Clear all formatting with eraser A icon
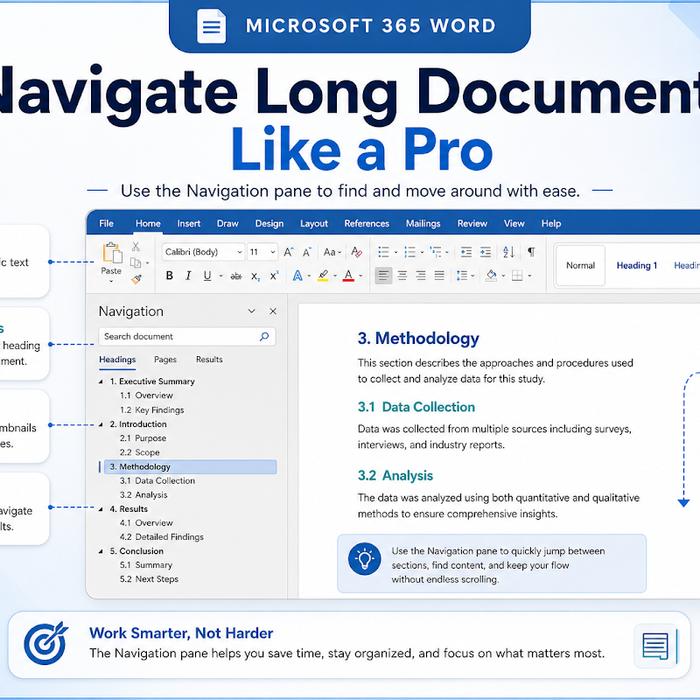 (356, 252)
